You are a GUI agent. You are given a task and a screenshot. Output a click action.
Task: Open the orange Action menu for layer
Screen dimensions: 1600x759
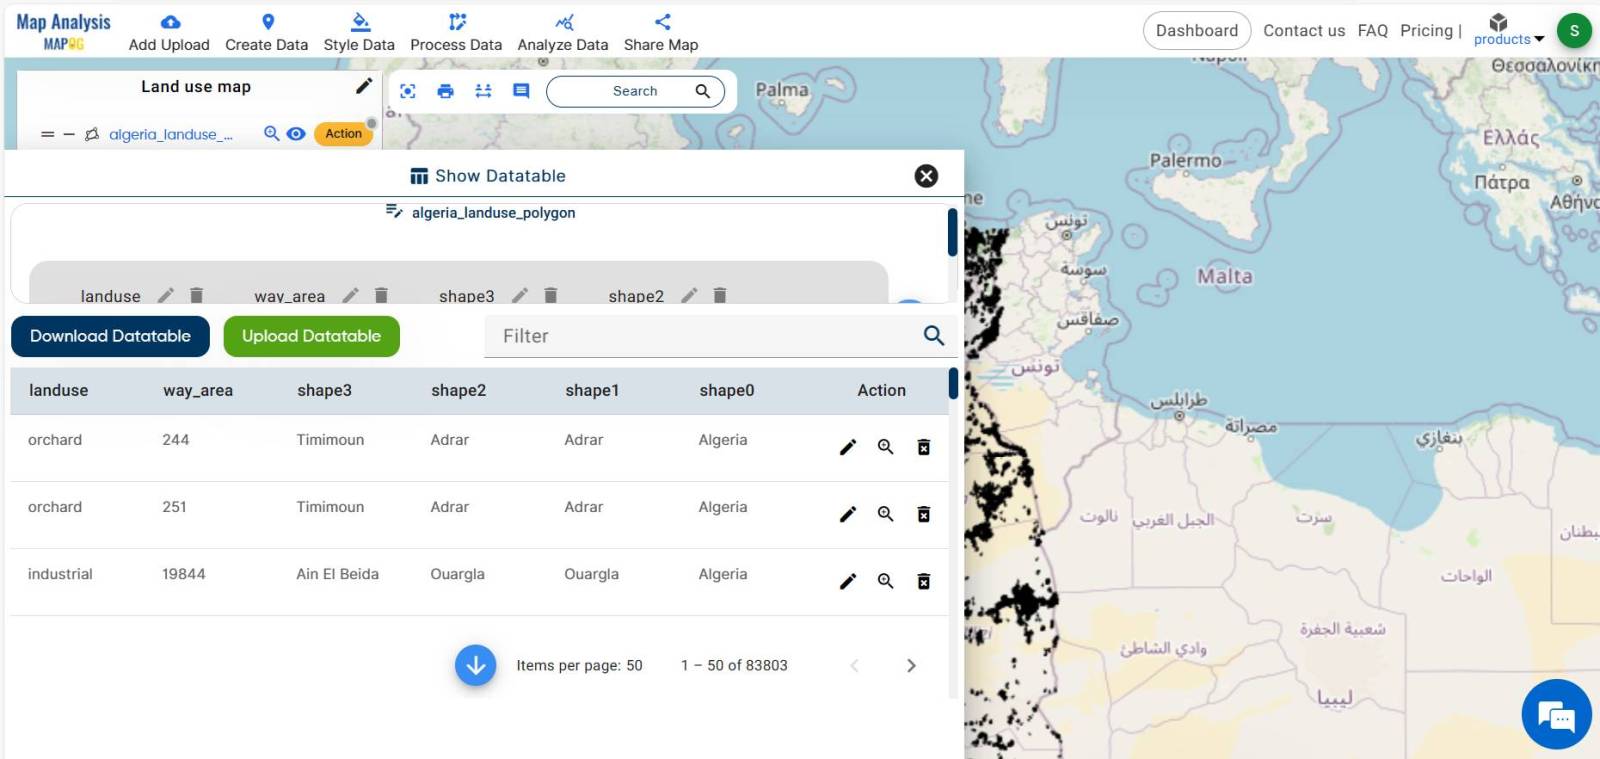[343, 133]
